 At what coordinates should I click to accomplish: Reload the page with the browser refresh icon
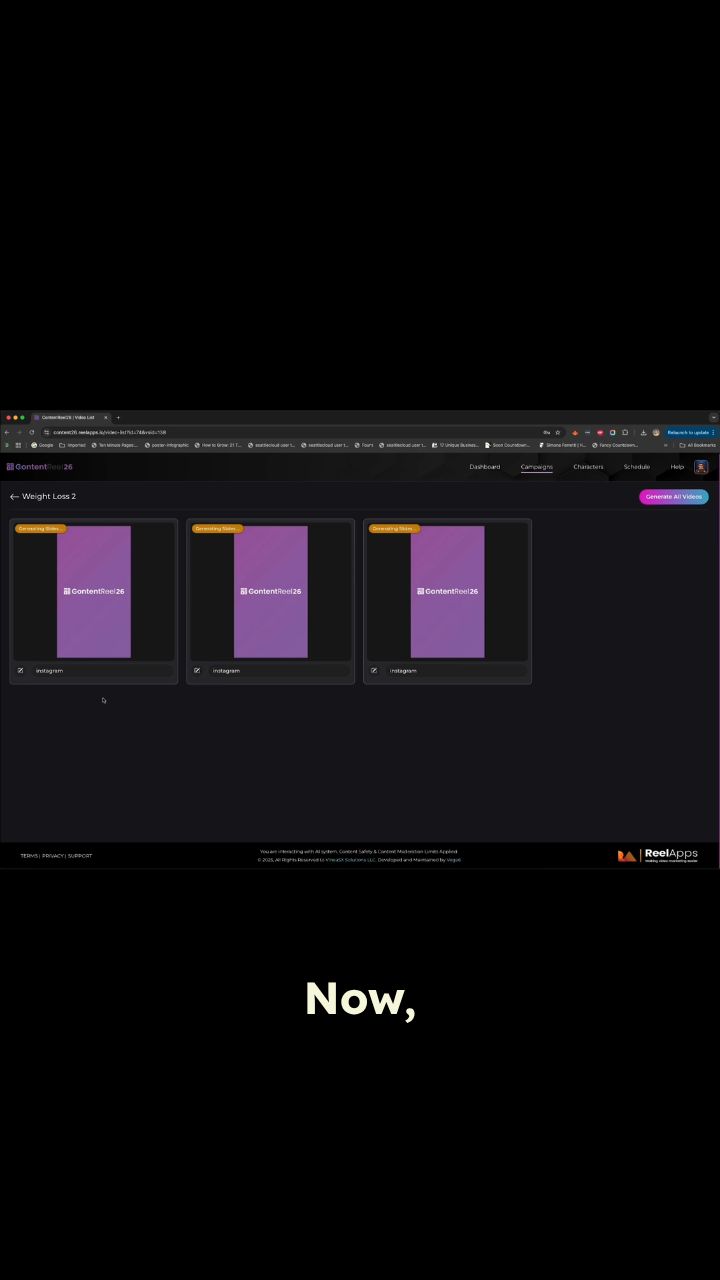click(31, 432)
